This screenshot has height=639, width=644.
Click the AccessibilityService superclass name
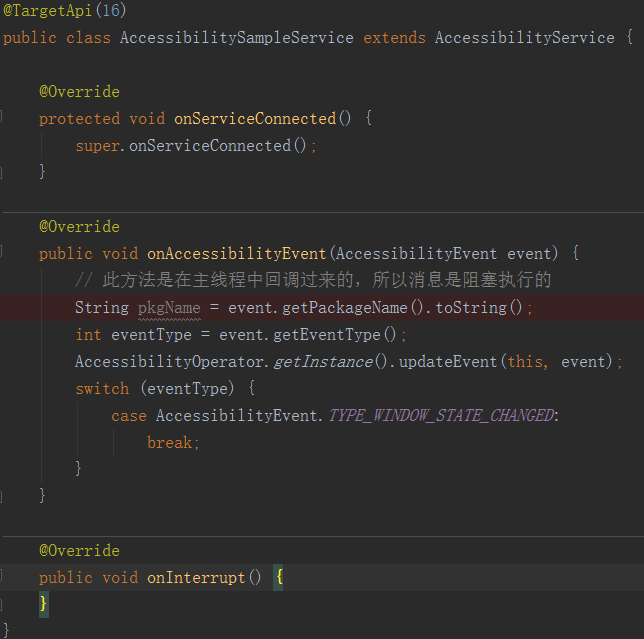pyautogui.click(x=524, y=38)
